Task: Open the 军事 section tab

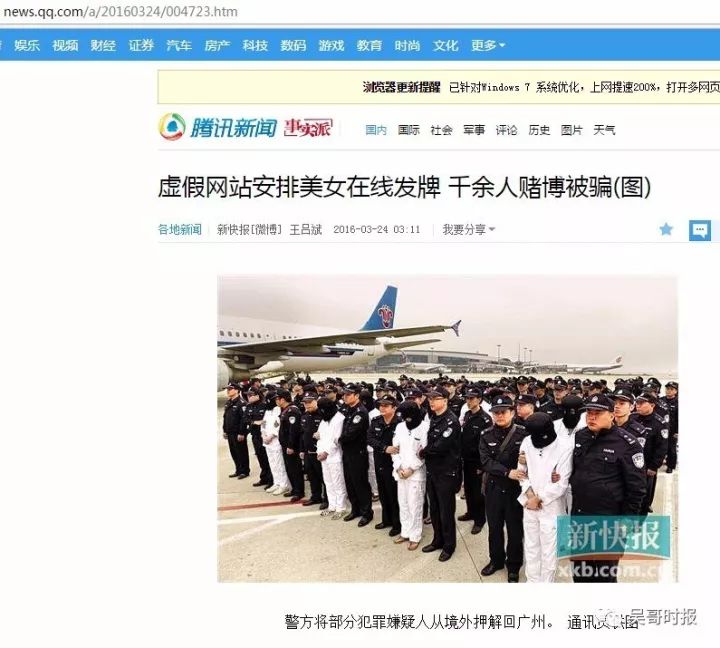Action: tap(474, 130)
